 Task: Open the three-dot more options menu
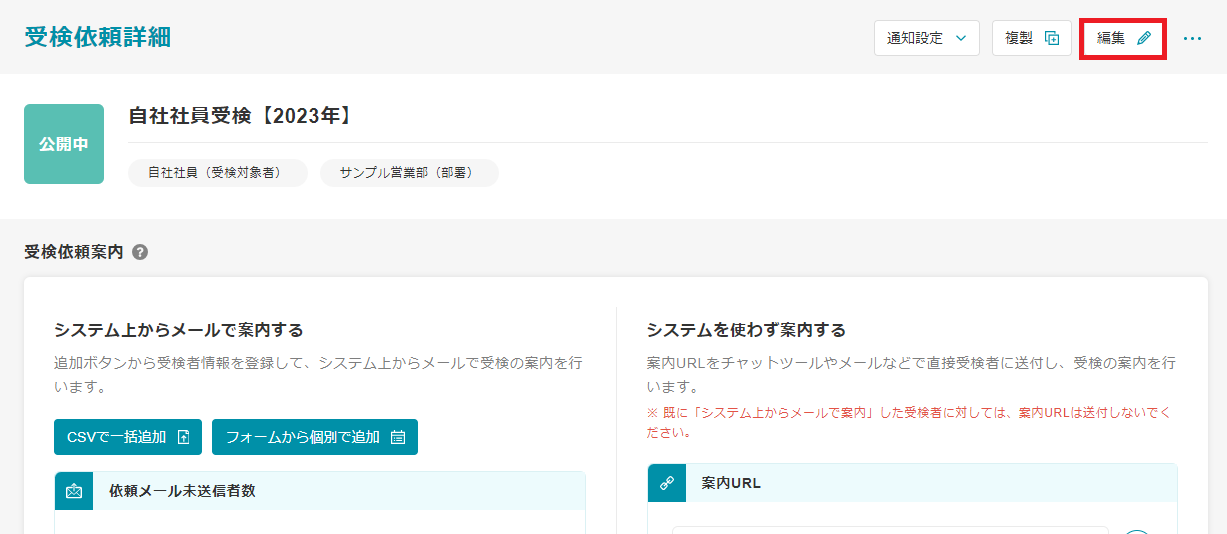click(x=1192, y=38)
